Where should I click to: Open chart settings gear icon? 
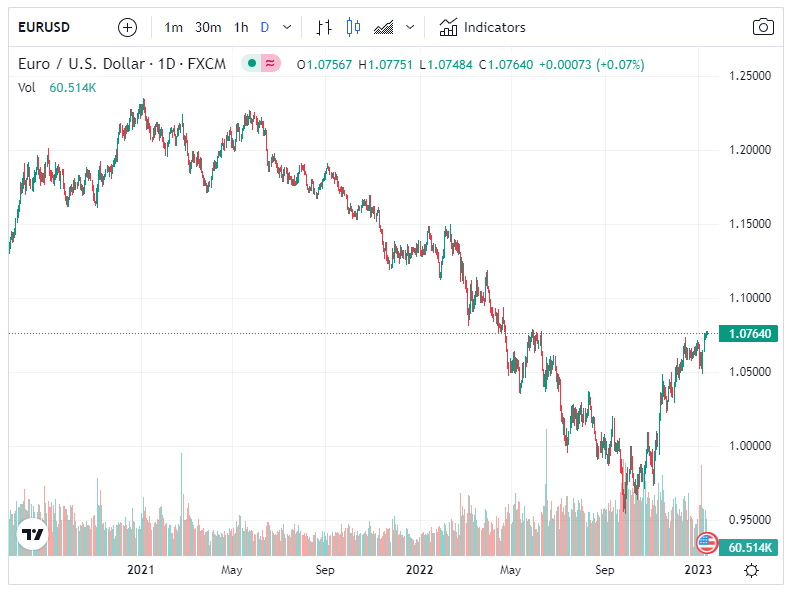pos(751,570)
